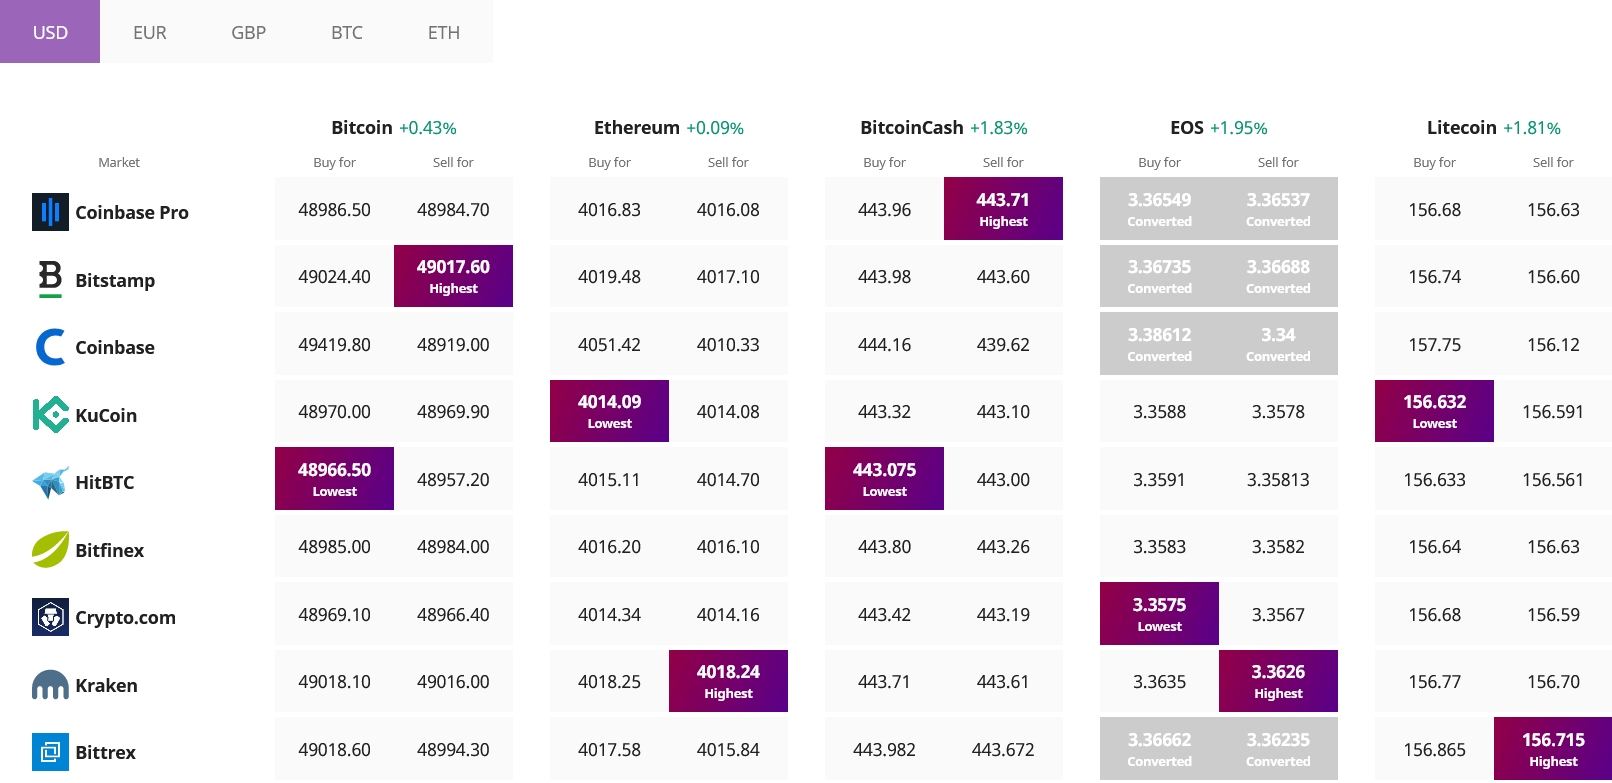Select Crypto.com's lowest EOS buy price 3.3575

click(1159, 613)
